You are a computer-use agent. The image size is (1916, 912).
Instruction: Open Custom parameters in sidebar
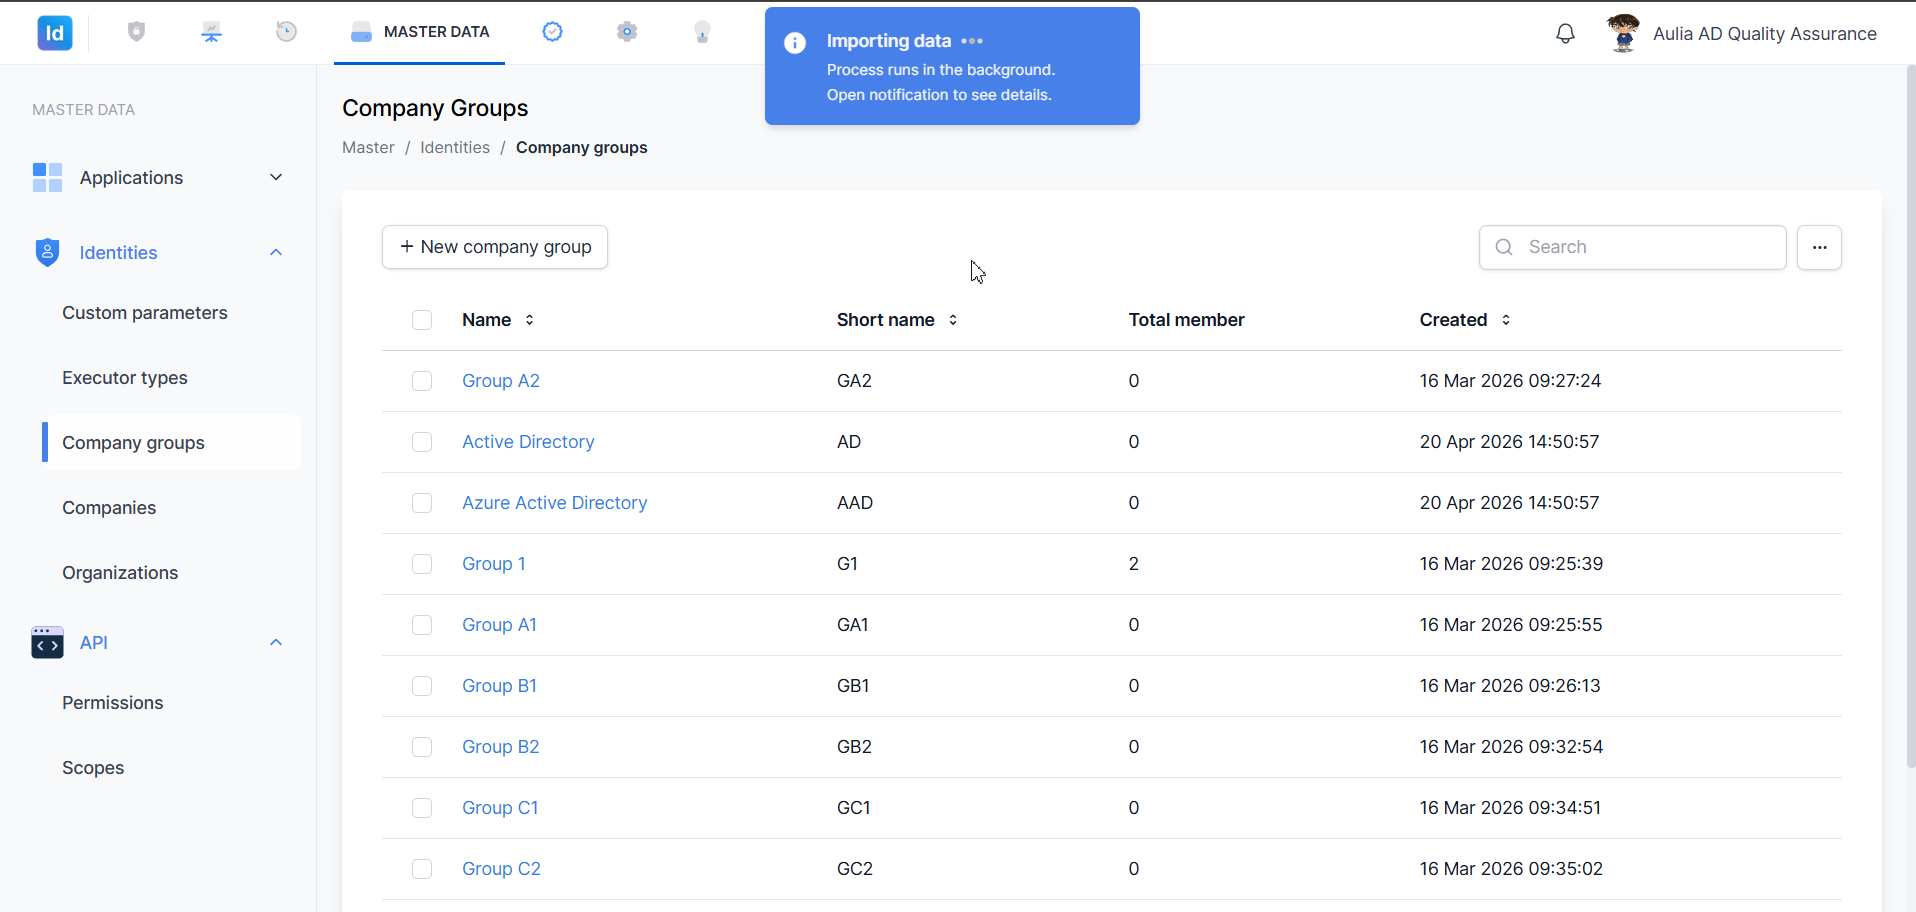click(145, 313)
